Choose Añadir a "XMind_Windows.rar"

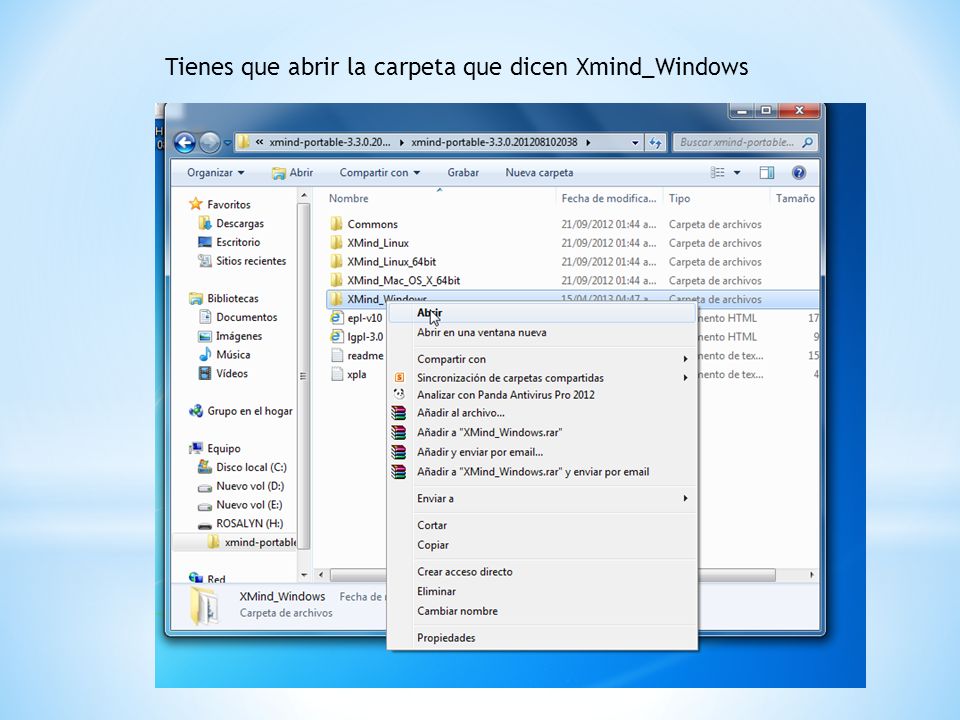coord(544,433)
